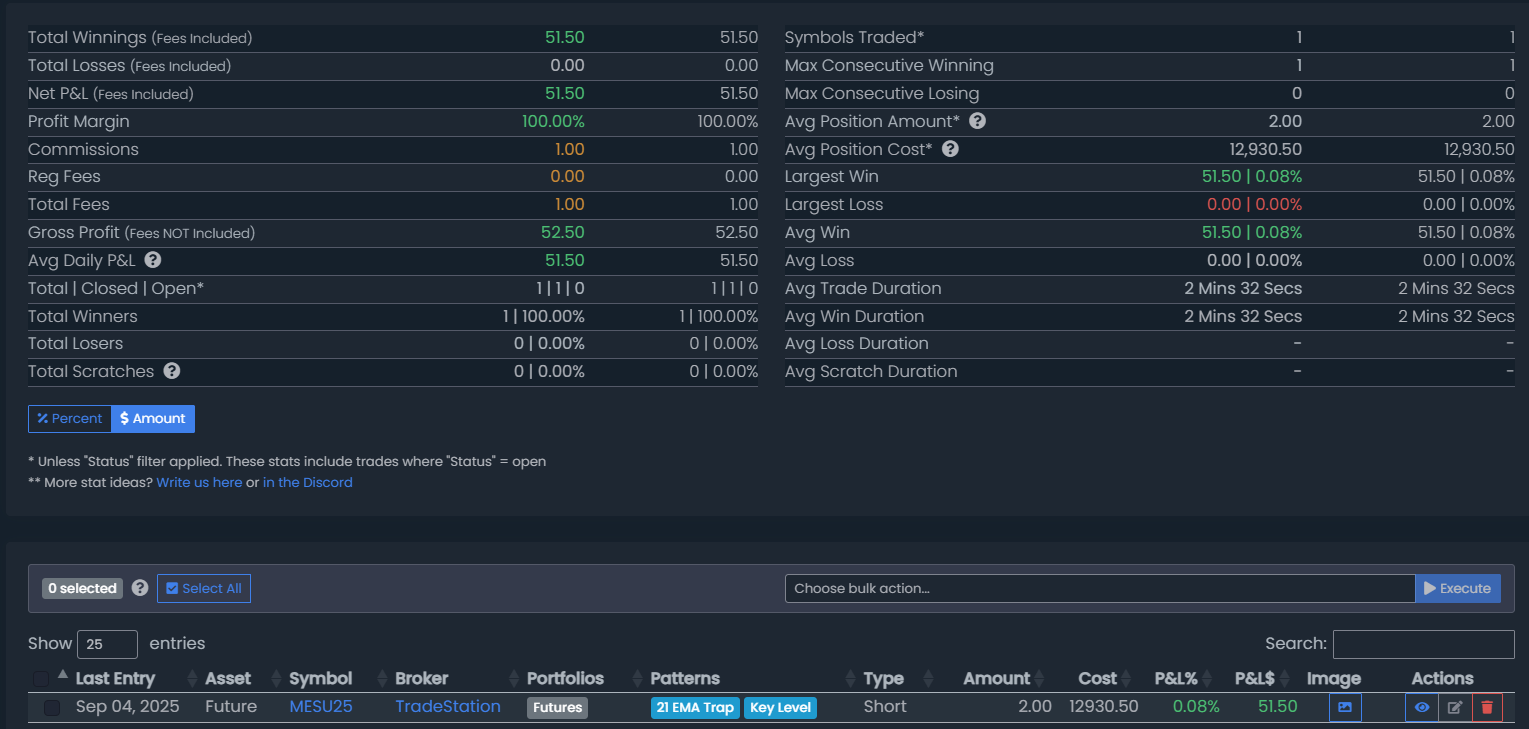Click the edit trade pencil icon

[x=1455, y=707]
